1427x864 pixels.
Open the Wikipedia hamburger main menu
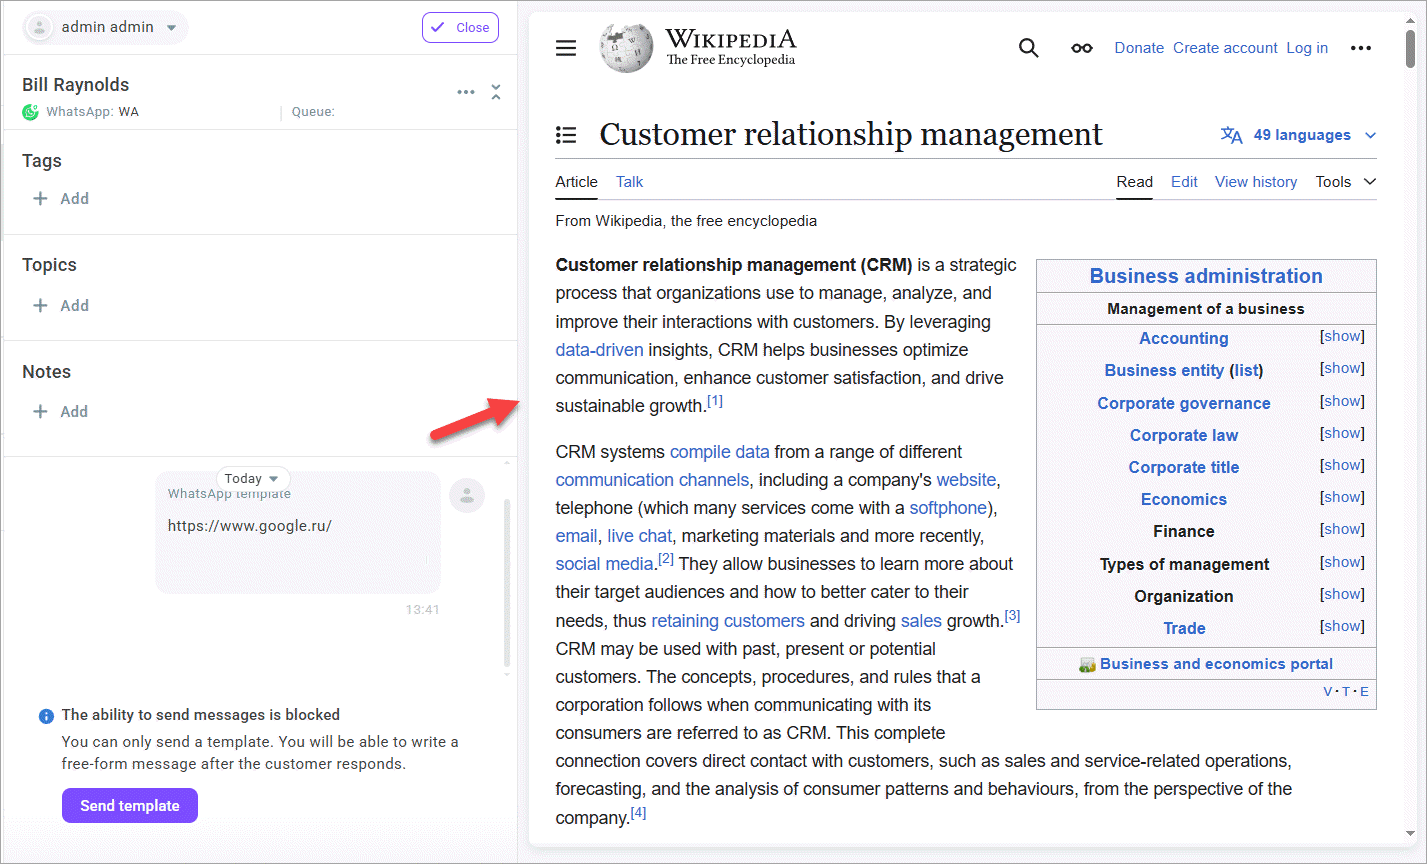click(566, 48)
